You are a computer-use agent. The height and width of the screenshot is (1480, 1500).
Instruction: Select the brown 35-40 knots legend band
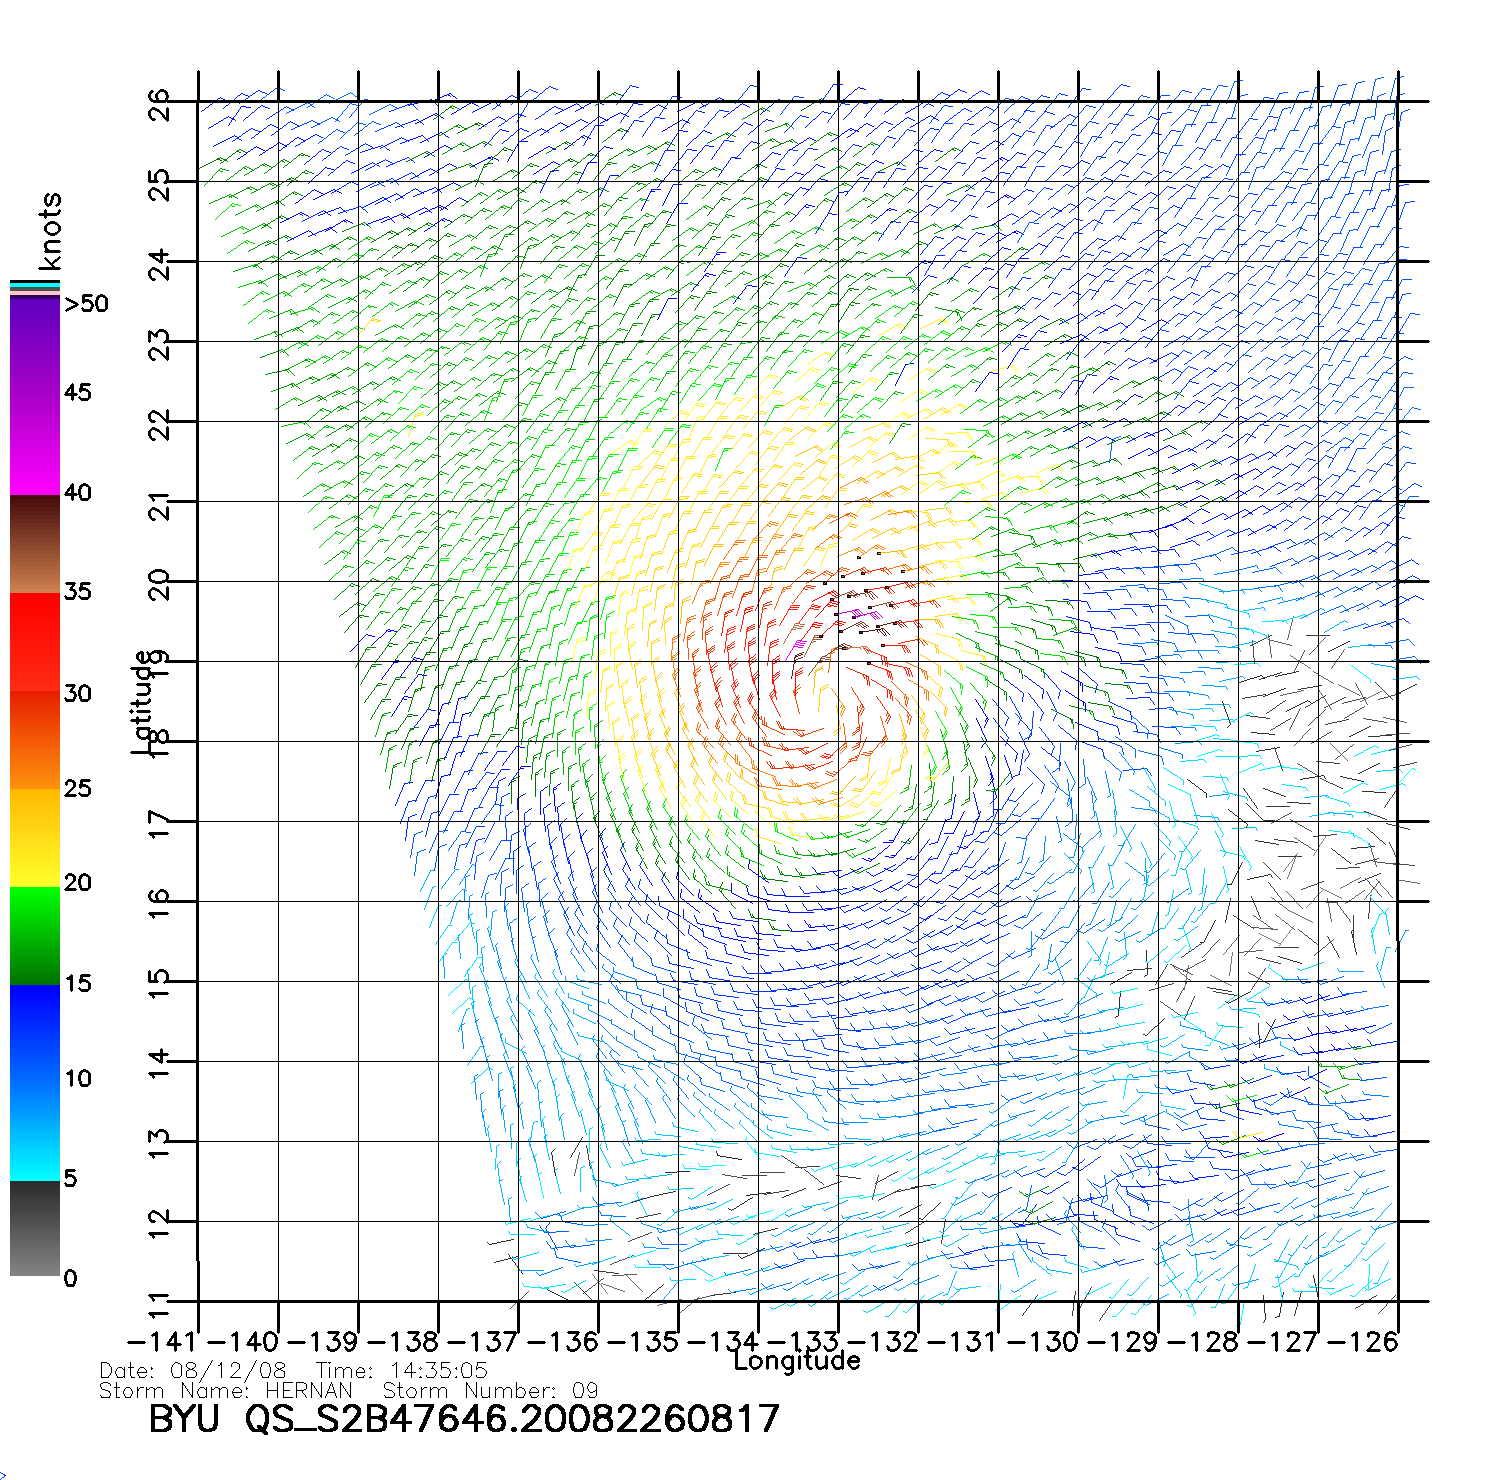(x=35, y=545)
